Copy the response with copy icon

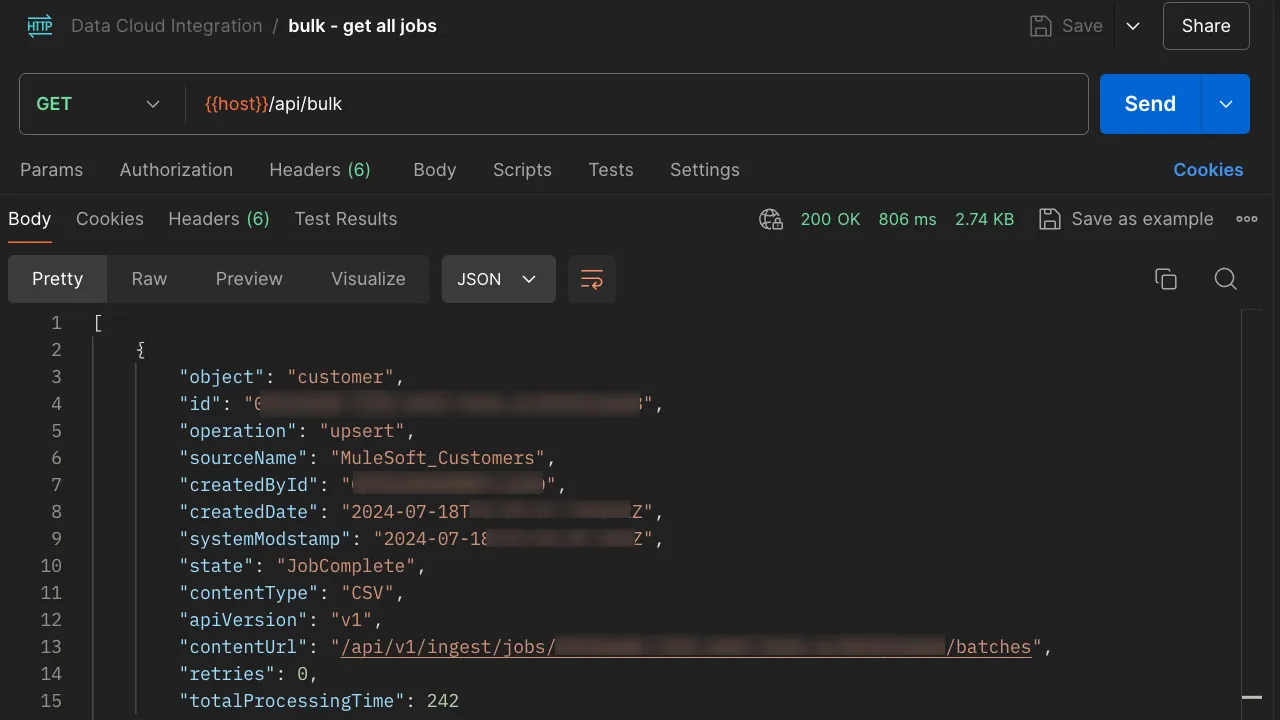coord(1166,279)
